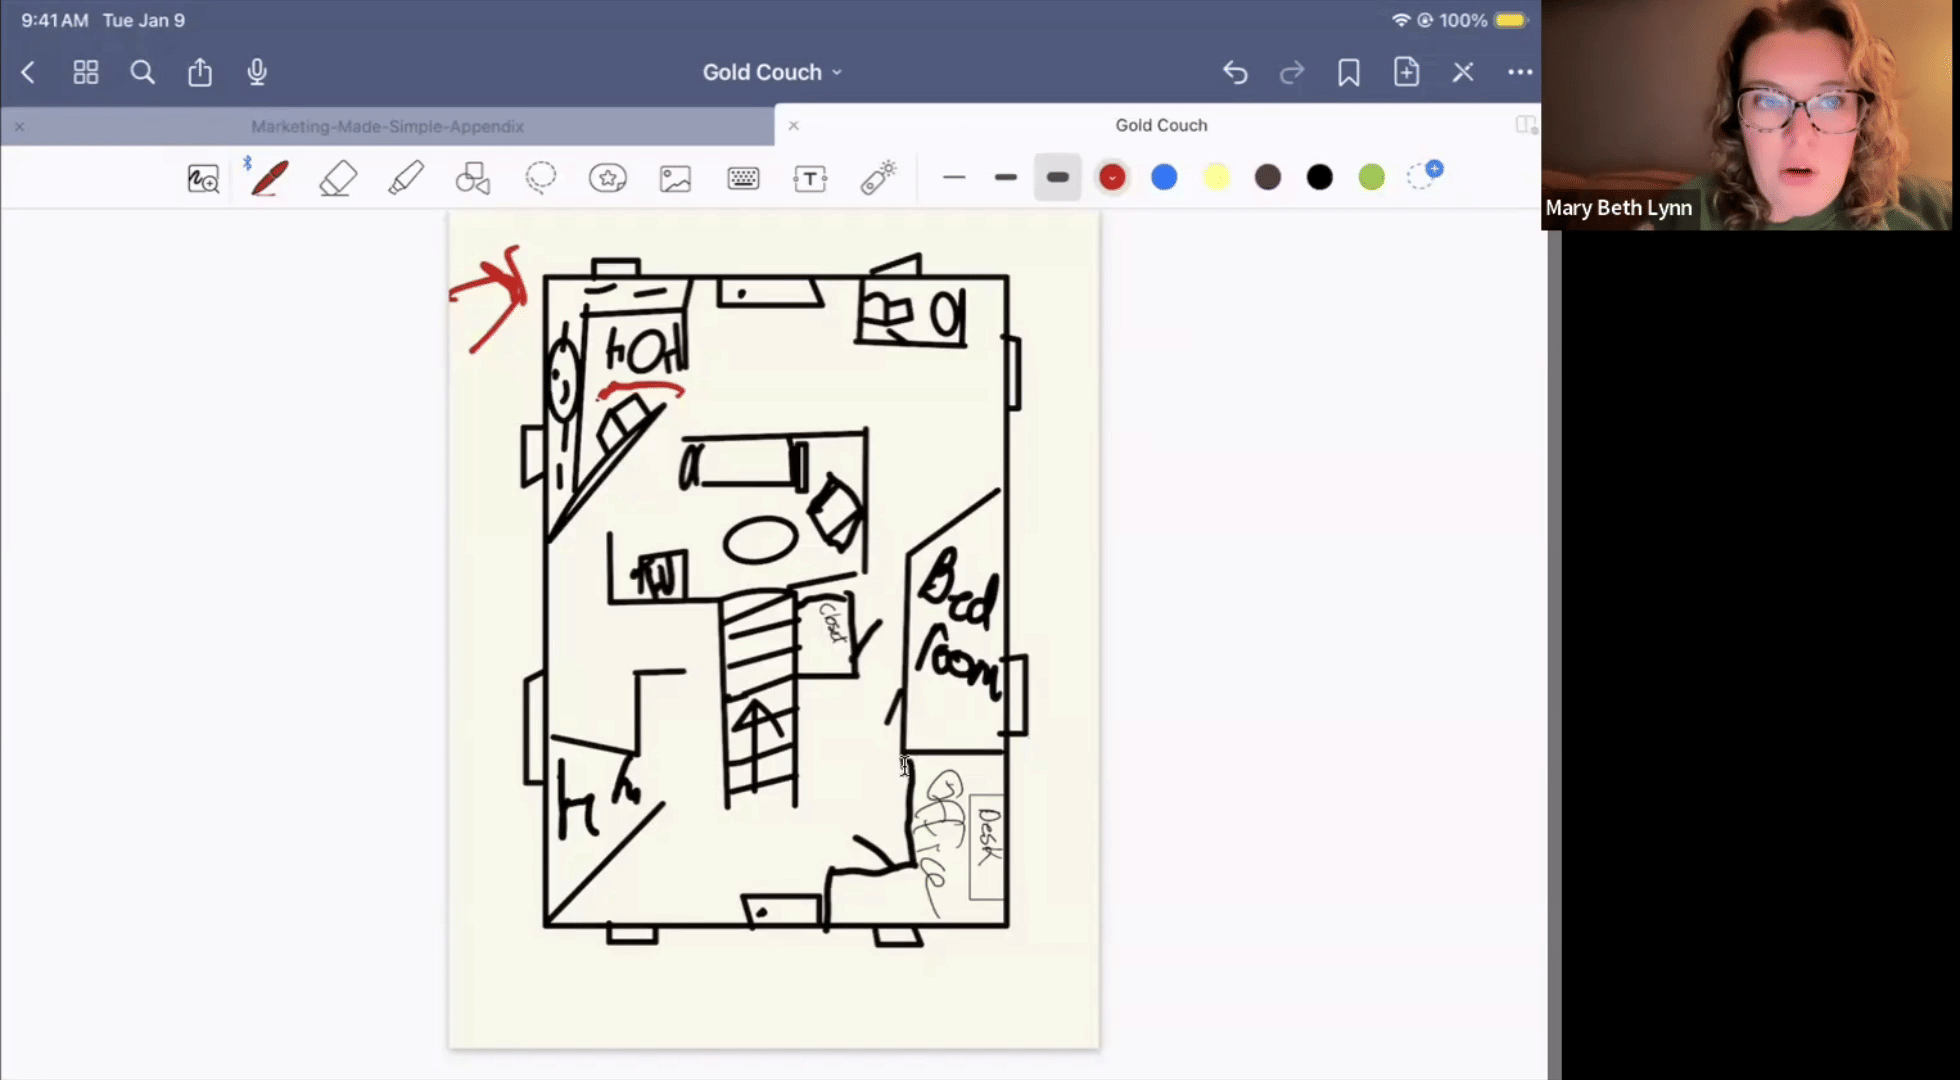1960x1080 pixels.
Task: Insert an image with photo tool
Action: coord(676,179)
